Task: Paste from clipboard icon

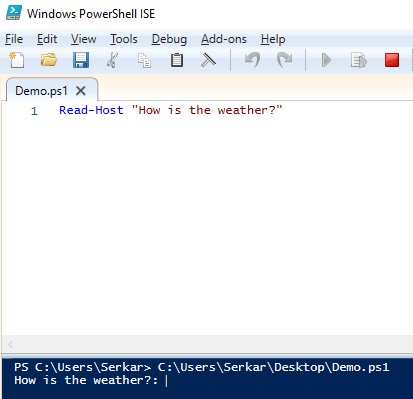Action: pos(177,60)
